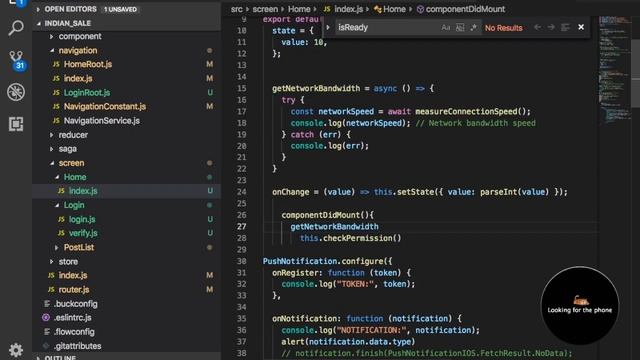Click getNetworkBandwidth on line 27
The height and width of the screenshot is (360, 640).
coord(334,227)
